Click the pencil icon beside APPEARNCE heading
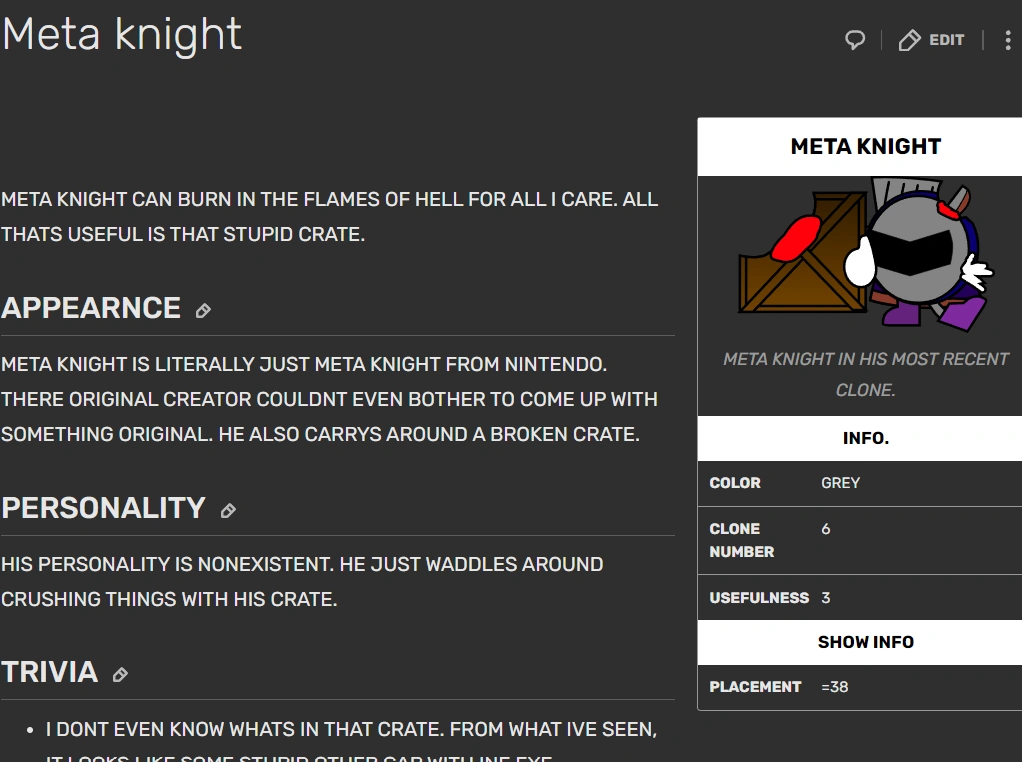The width and height of the screenshot is (1022, 762). [203, 311]
